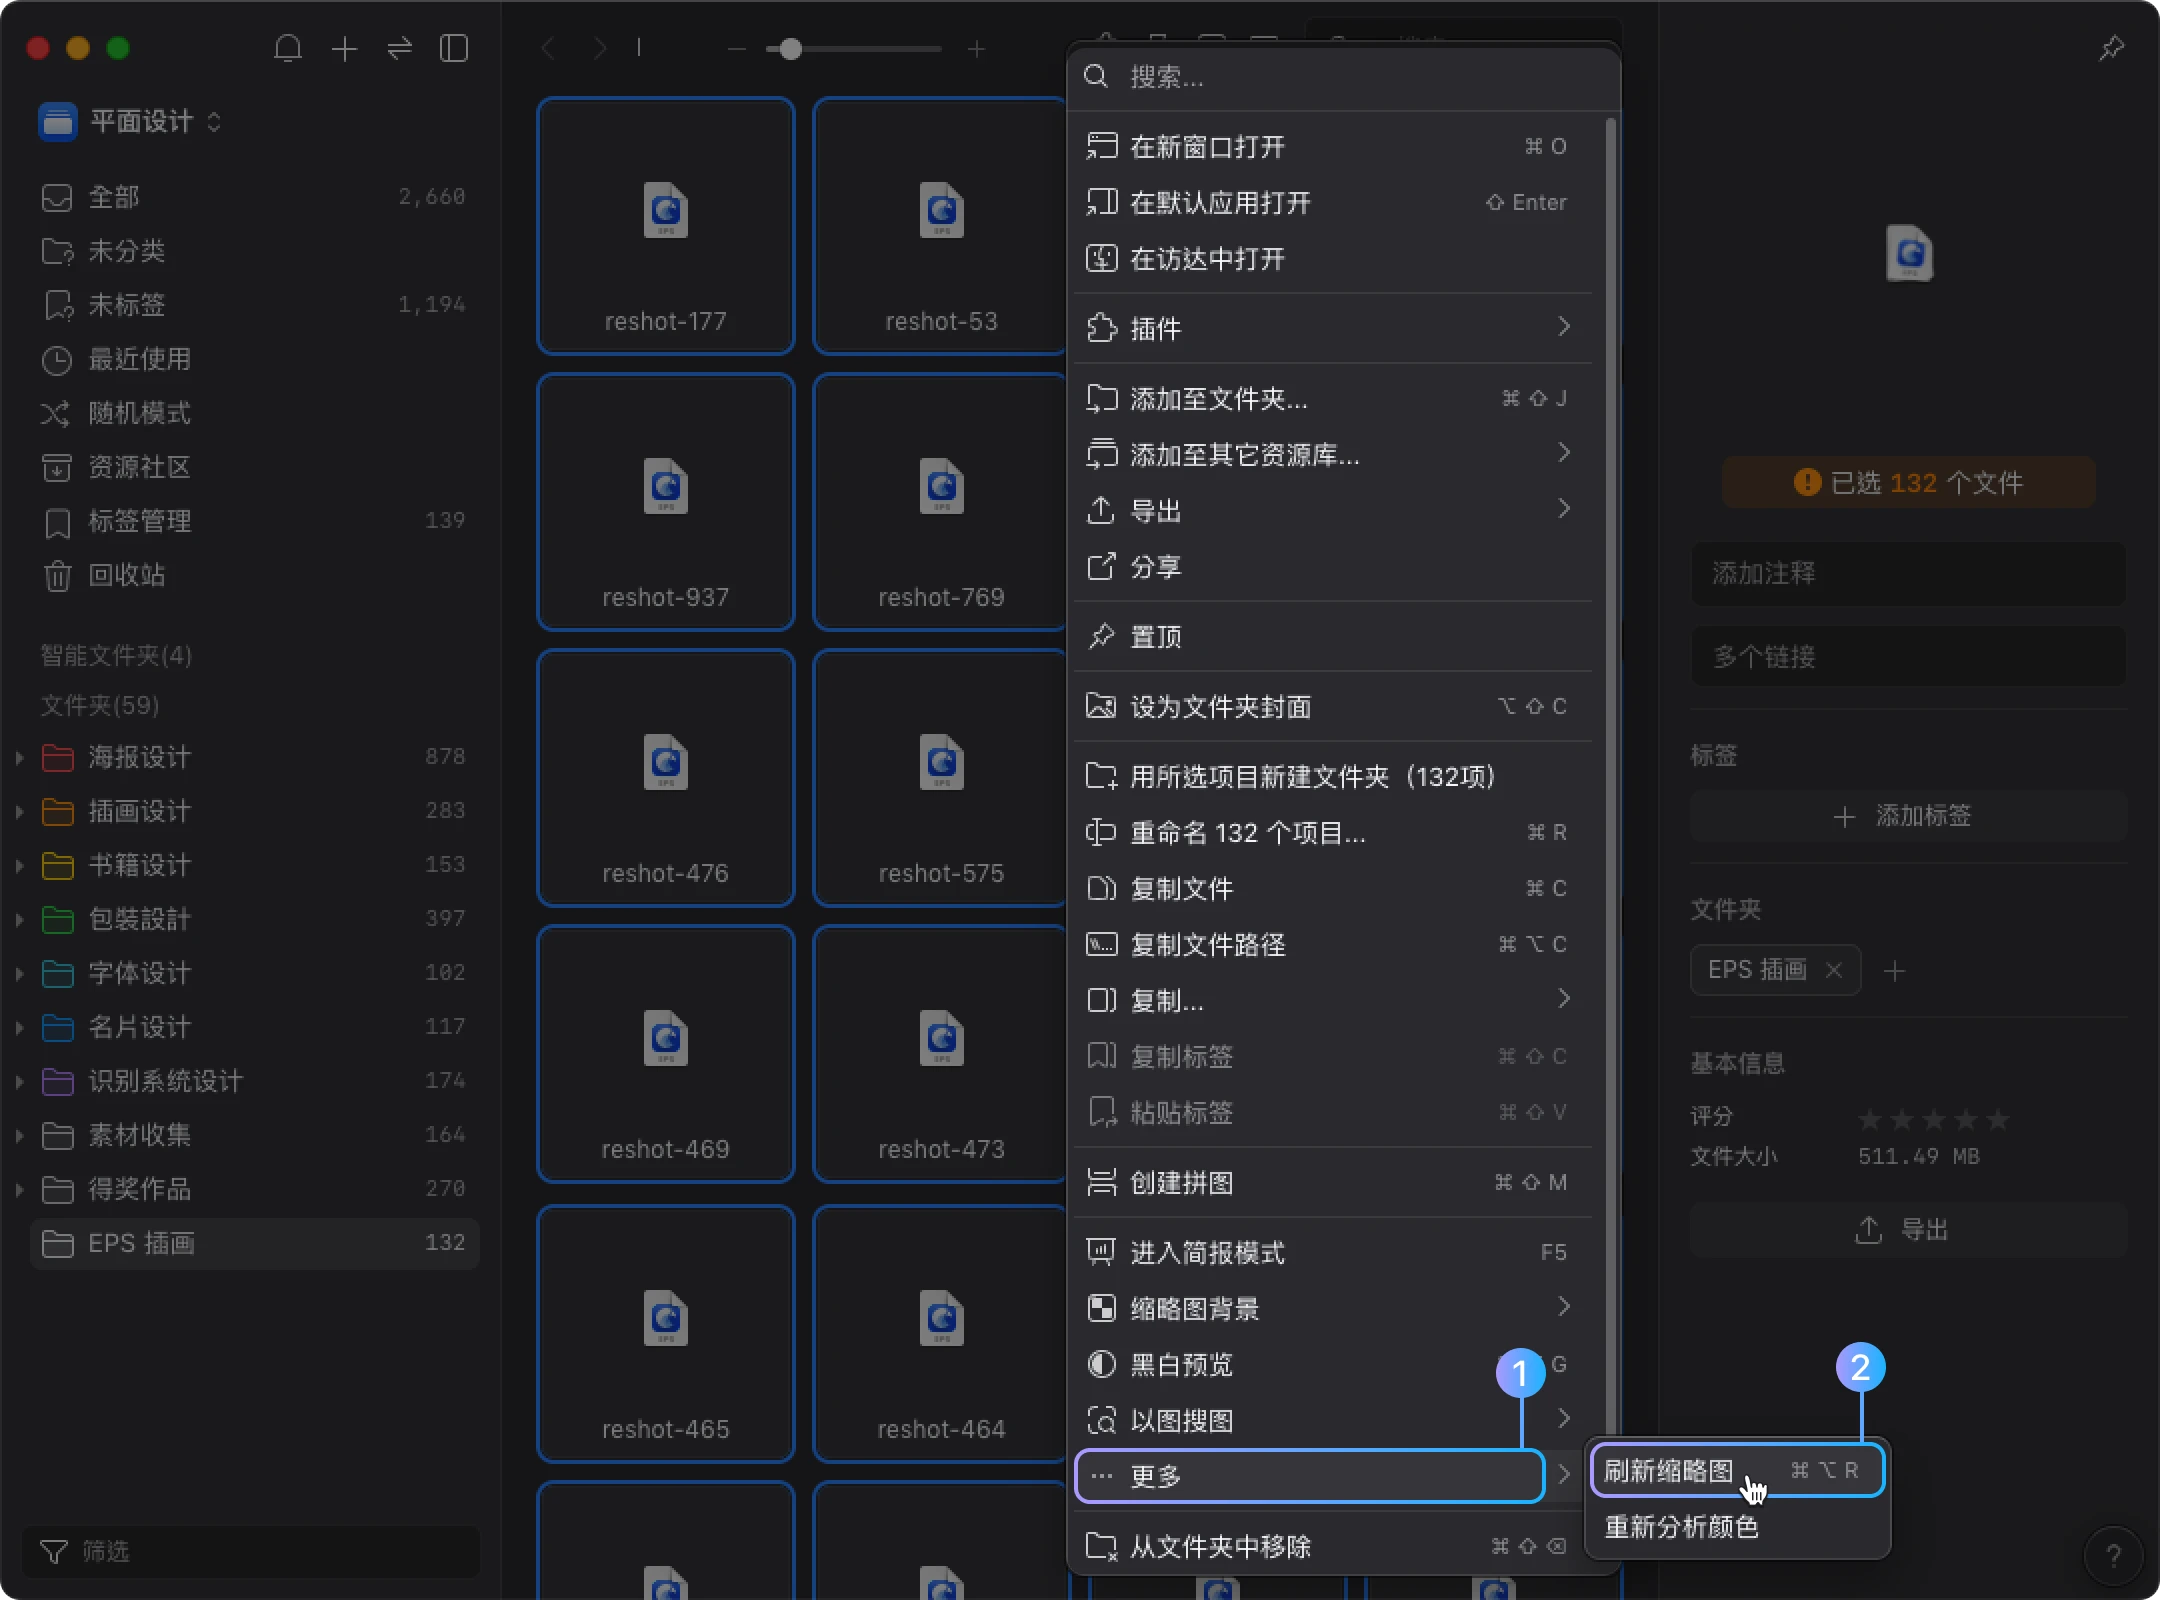This screenshot has height=1600, width=2160.
Task: Choose 在默认应用打开 from menu
Action: coord(1333,203)
